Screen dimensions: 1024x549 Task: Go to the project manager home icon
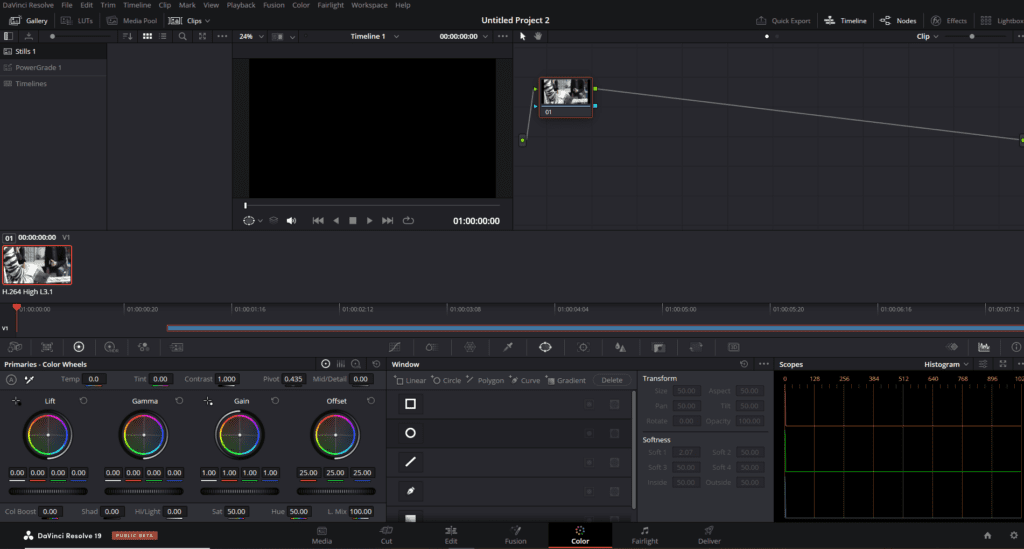[987, 535]
